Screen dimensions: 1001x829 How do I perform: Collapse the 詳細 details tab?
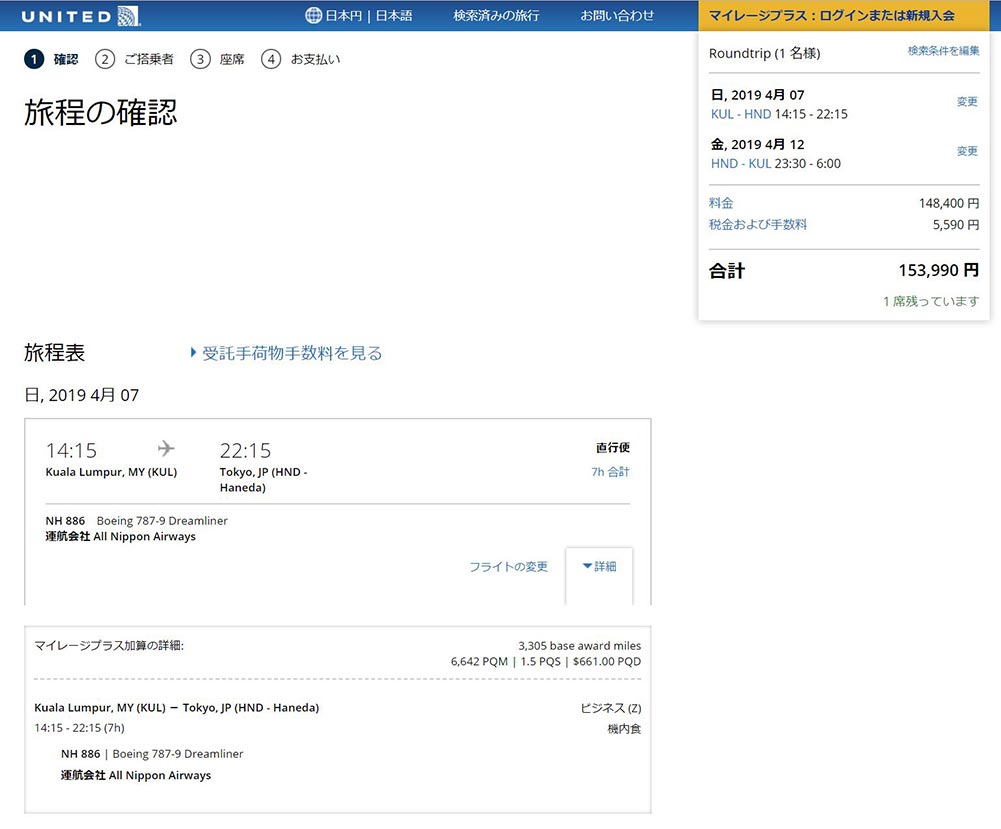pyautogui.click(x=599, y=566)
